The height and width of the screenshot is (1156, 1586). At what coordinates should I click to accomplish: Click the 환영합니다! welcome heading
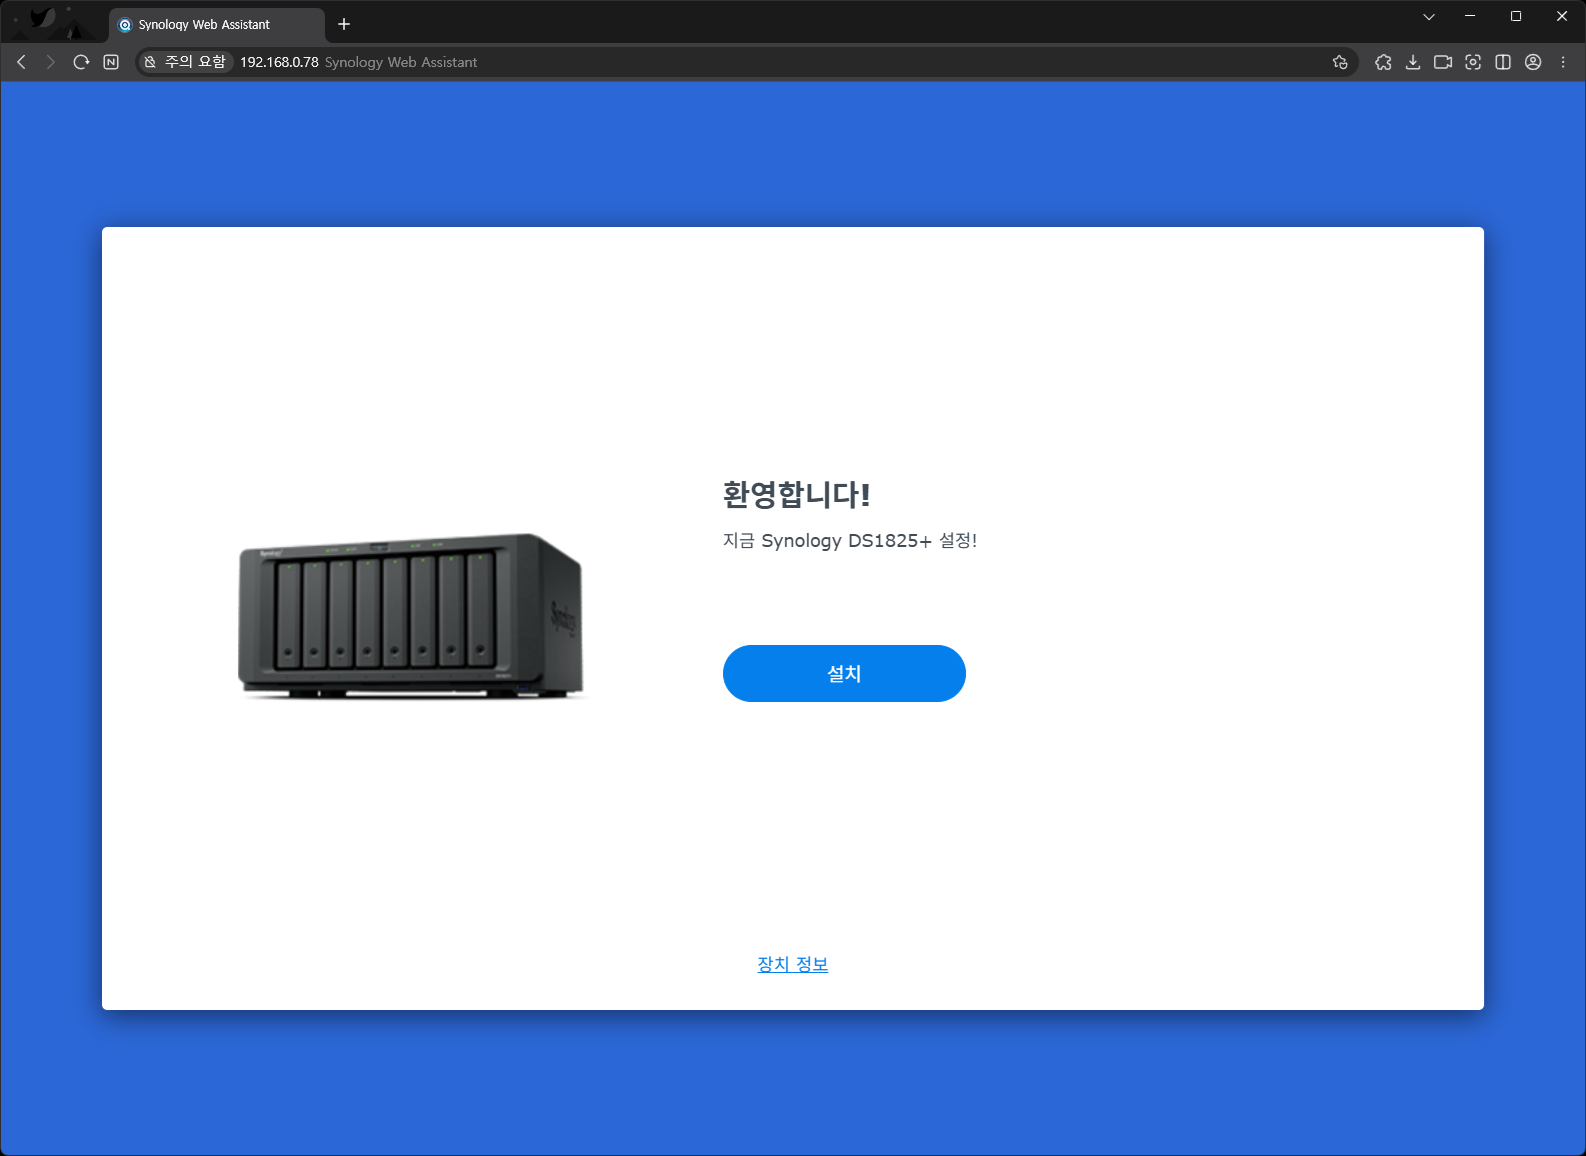[x=797, y=494]
